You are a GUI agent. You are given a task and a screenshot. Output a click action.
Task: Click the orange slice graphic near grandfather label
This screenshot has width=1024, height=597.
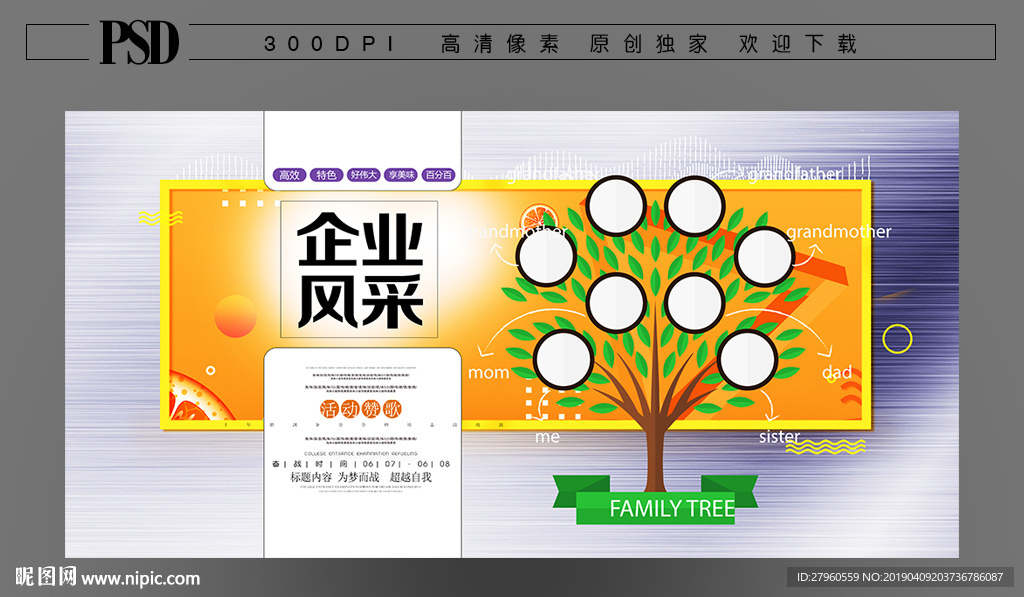click(x=537, y=215)
